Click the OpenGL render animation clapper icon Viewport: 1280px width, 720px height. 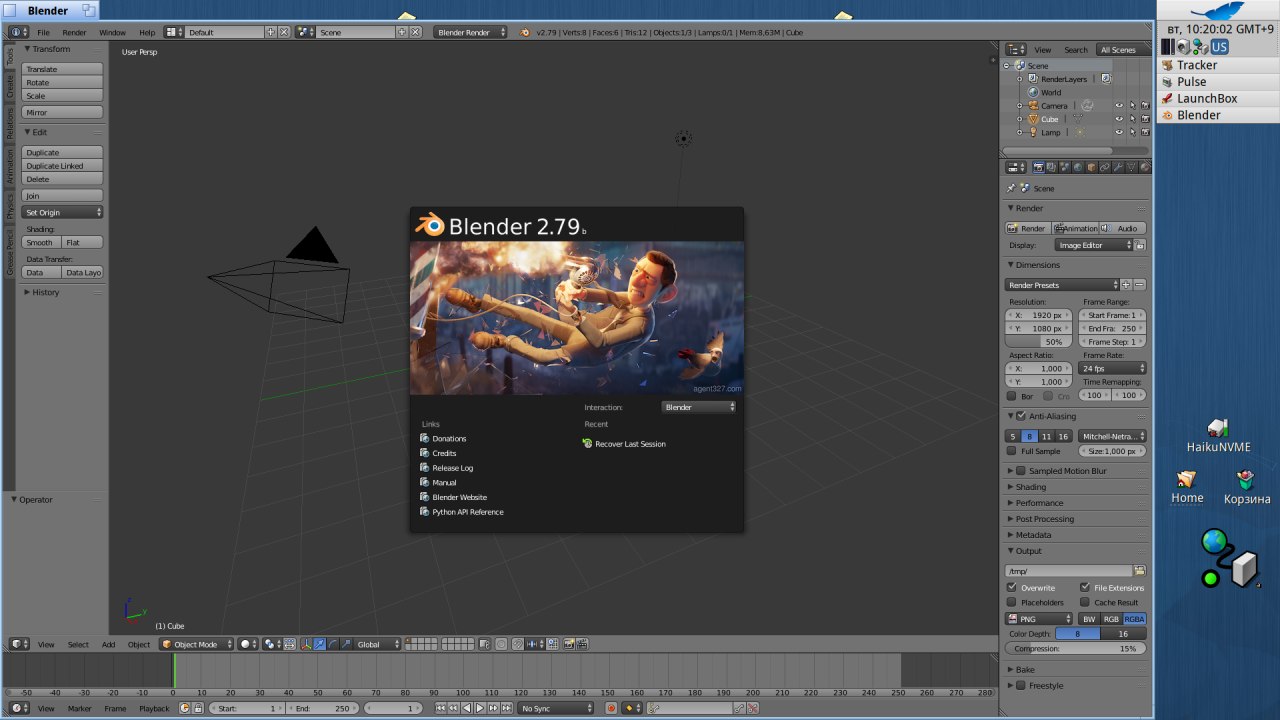point(581,644)
